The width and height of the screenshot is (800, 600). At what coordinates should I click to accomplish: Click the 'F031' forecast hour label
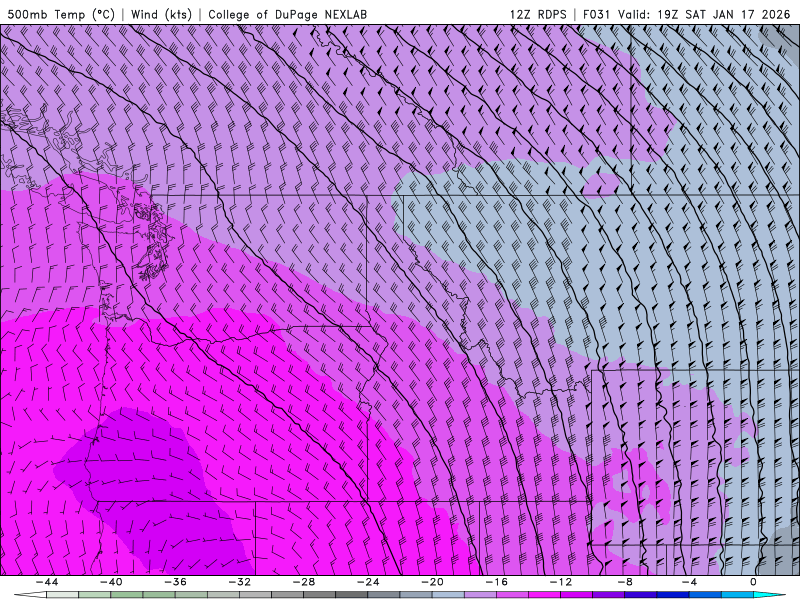(x=596, y=14)
